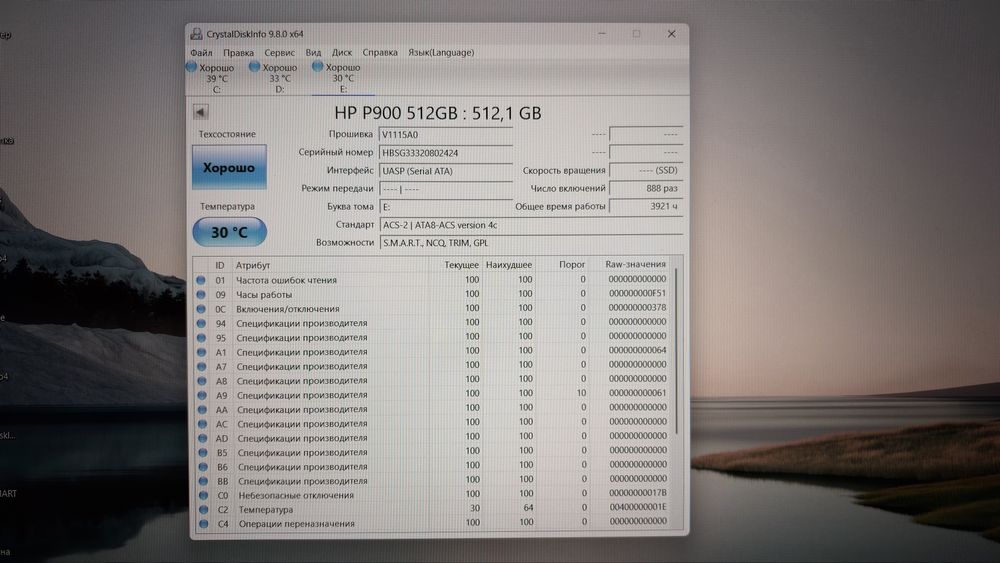The image size is (1000, 563).
Task: Click the Наихудшее column header
Action: click(509, 265)
